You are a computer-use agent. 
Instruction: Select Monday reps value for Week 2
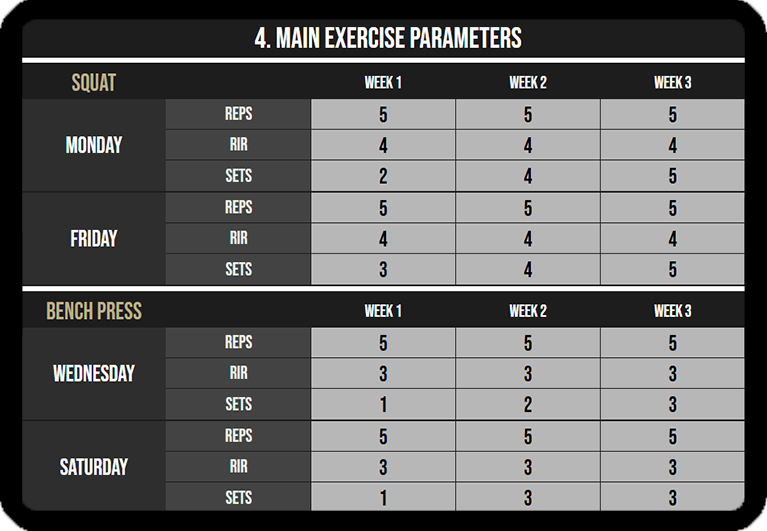(528, 114)
